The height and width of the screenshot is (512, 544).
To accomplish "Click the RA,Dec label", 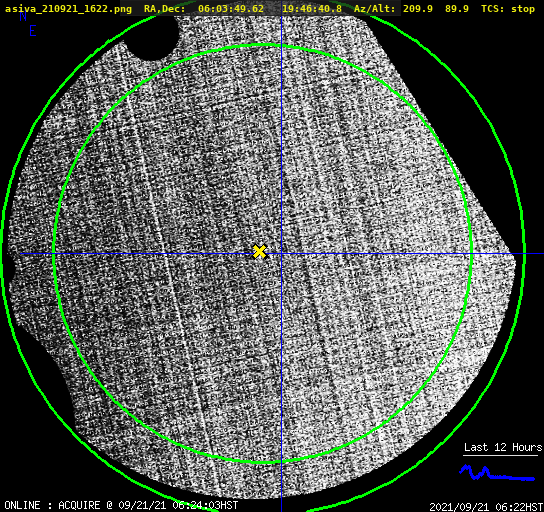I will click(x=165, y=9).
